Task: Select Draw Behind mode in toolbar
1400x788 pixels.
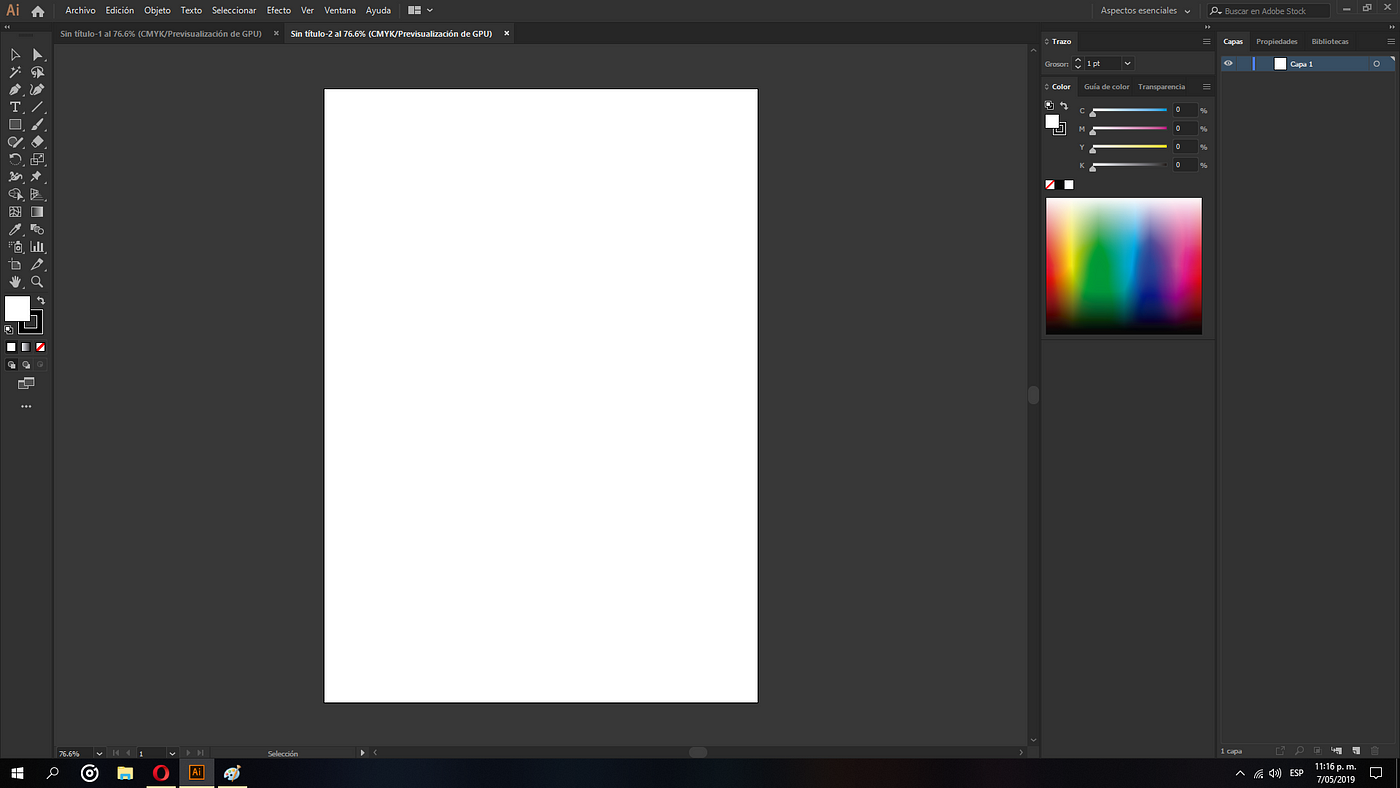Action: (26, 365)
